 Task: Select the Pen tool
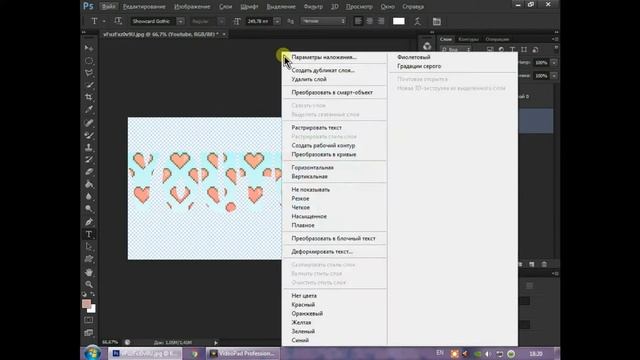click(x=89, y=222)
